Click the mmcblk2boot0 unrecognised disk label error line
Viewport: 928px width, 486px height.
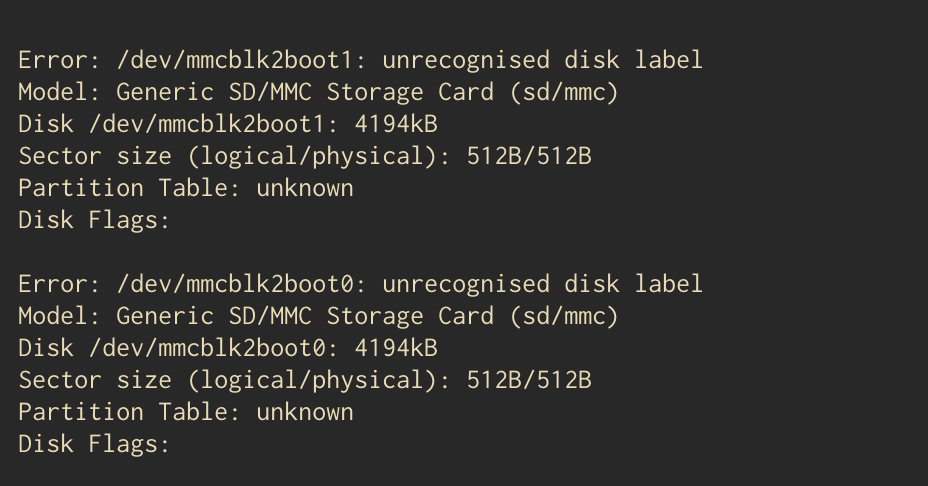tap(360, 284)
